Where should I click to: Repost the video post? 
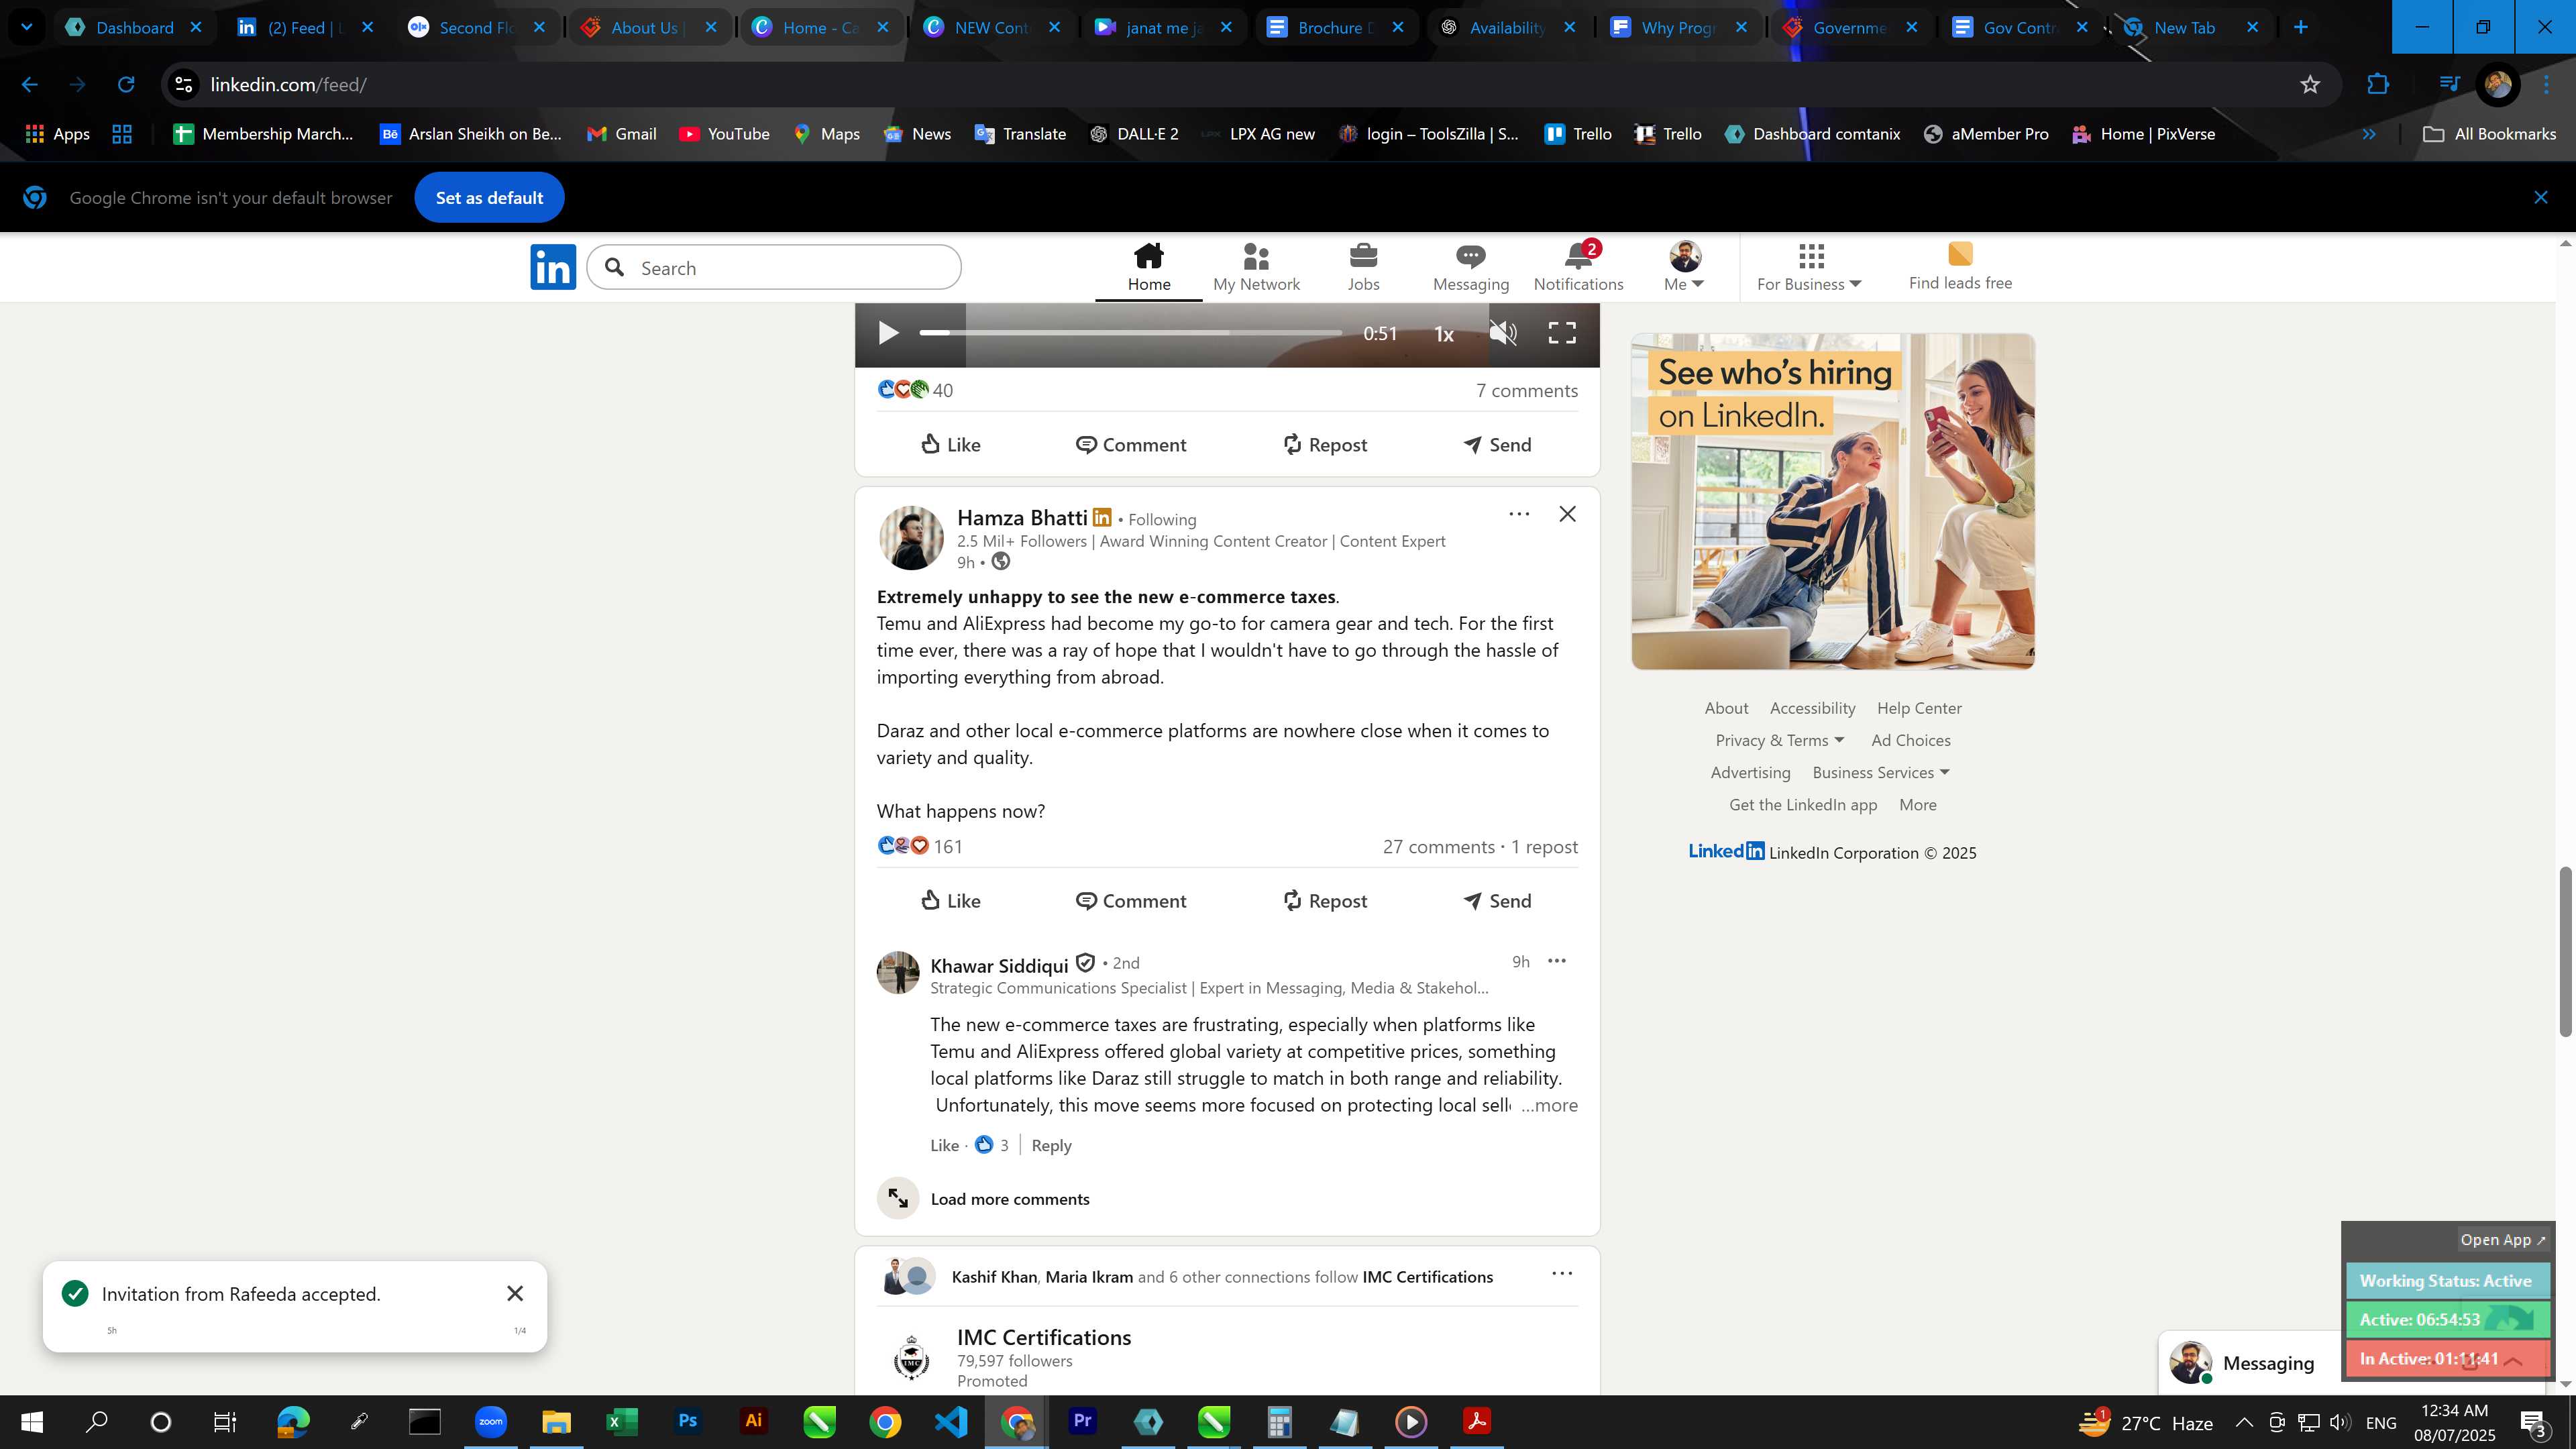[x=1325, y=445]
